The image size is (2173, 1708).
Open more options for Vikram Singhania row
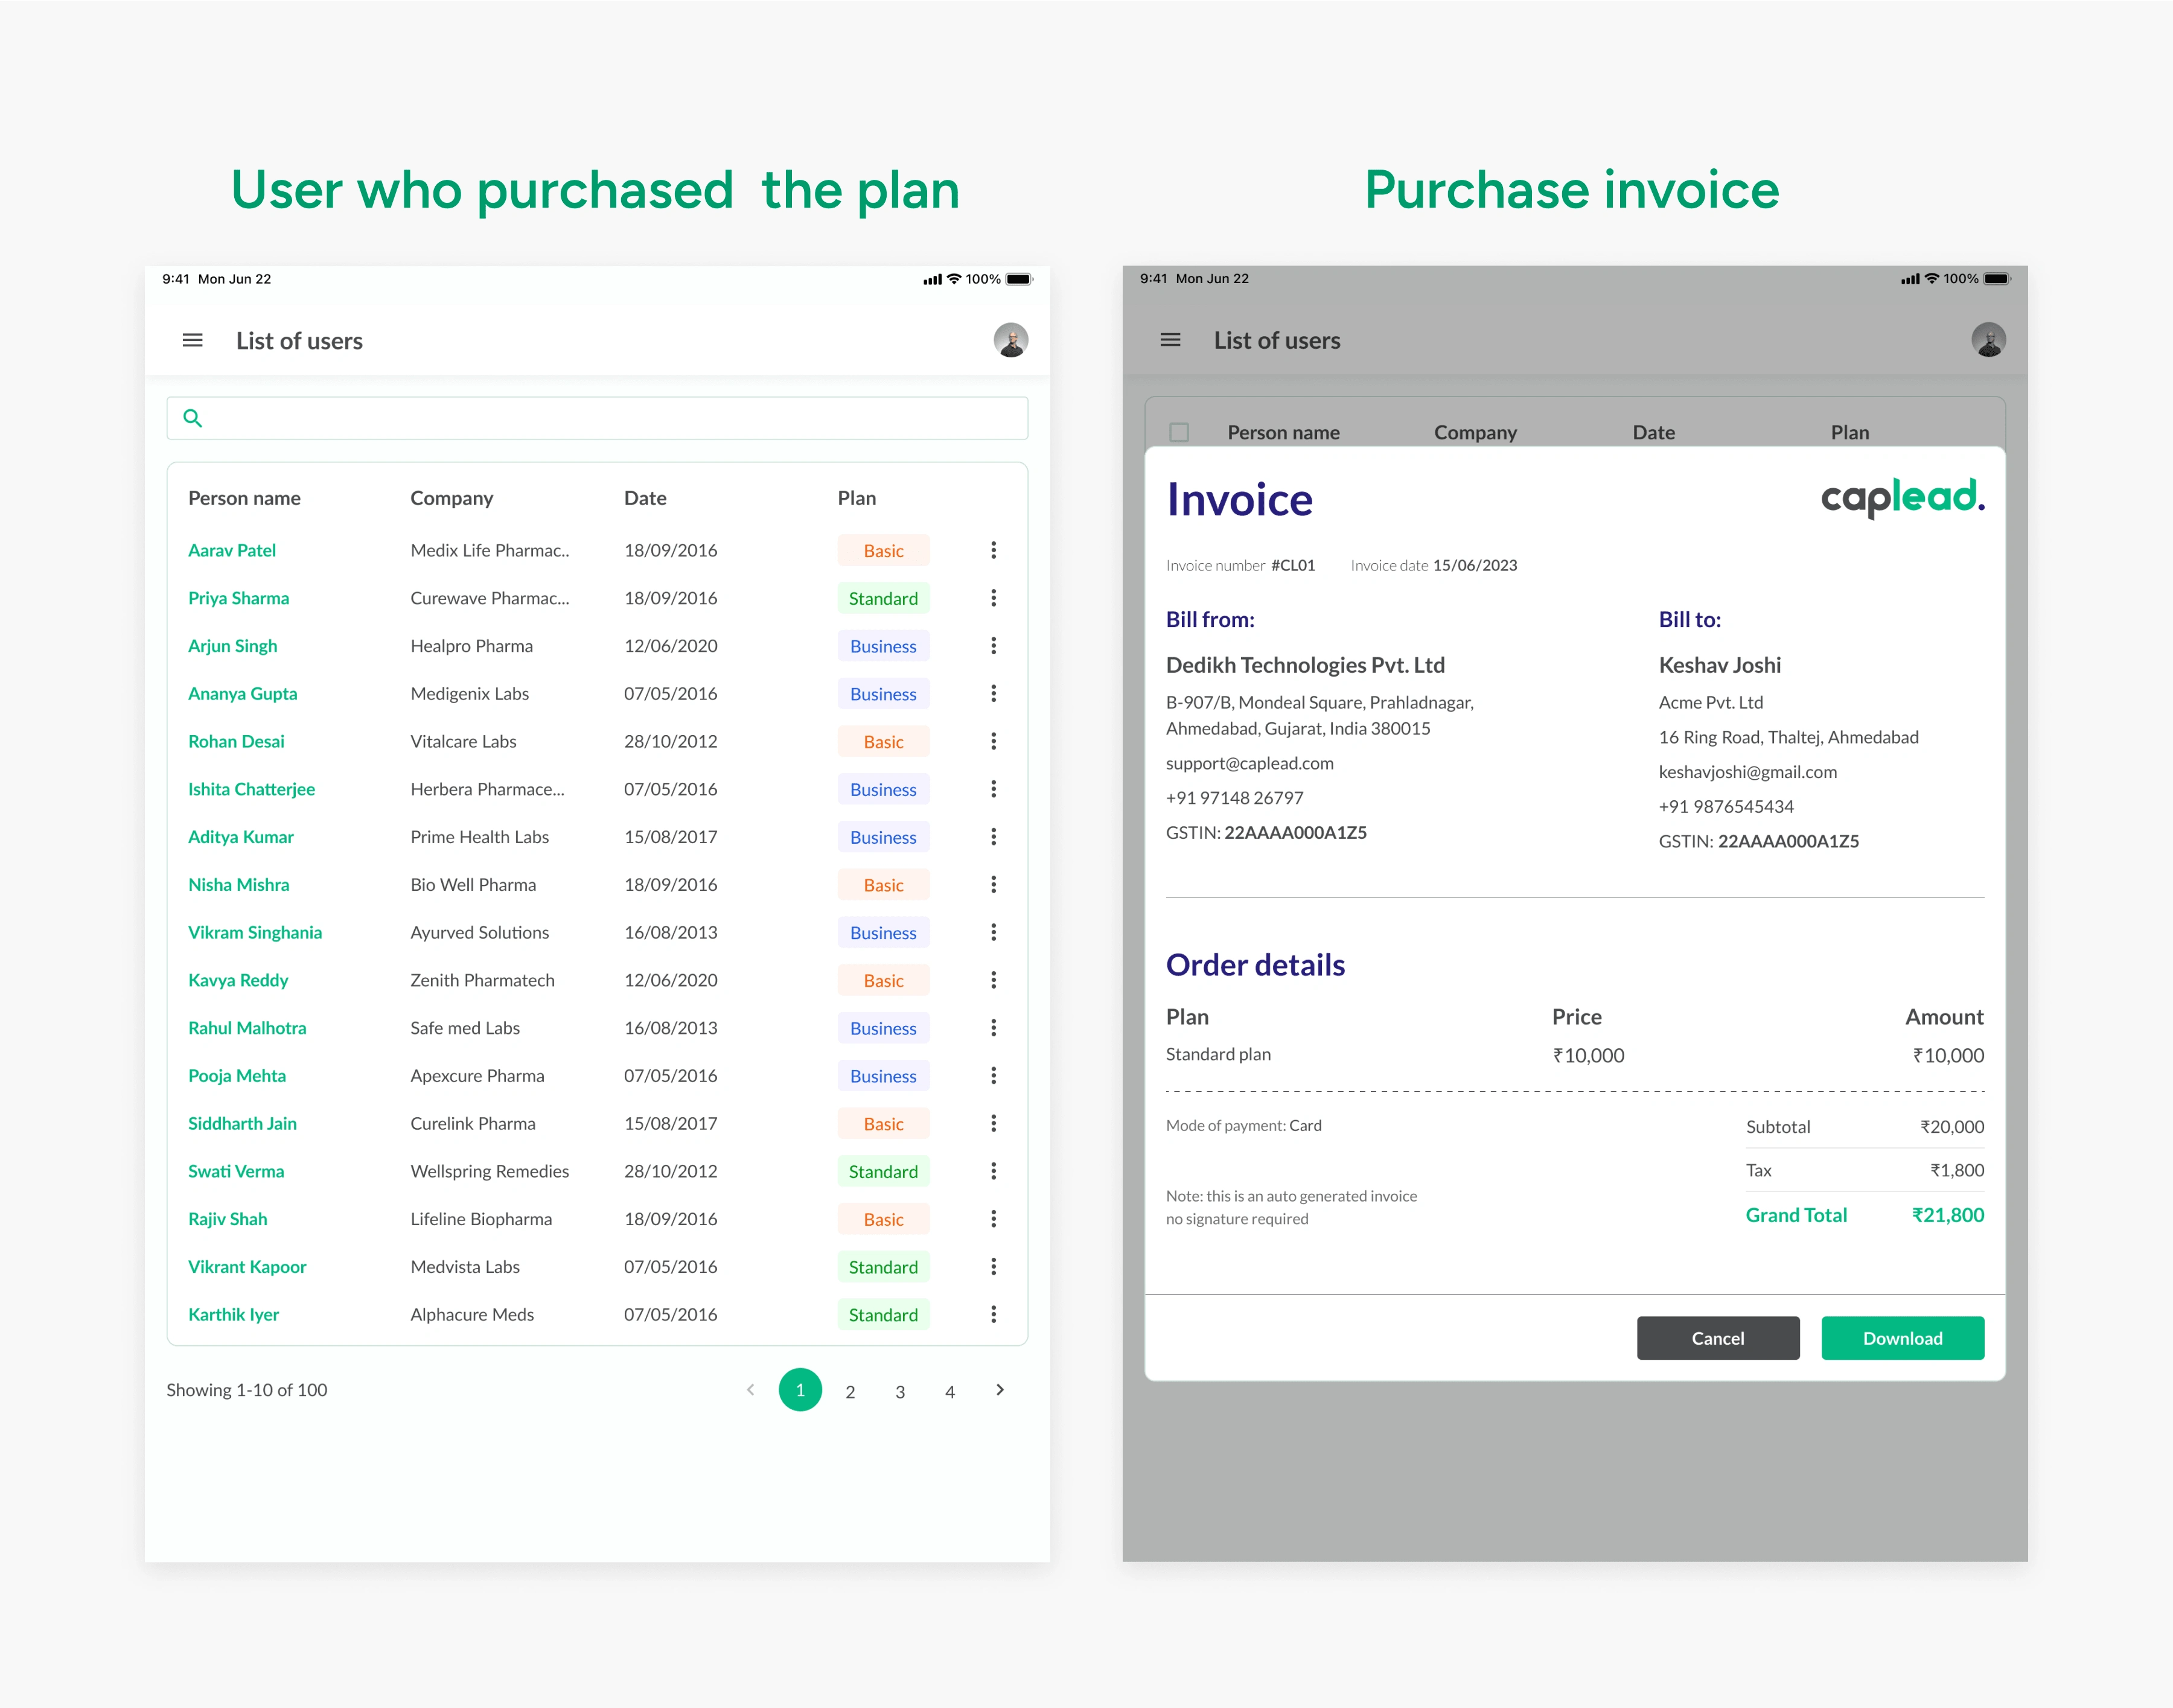pyautogui.click(x=993, y=932)
